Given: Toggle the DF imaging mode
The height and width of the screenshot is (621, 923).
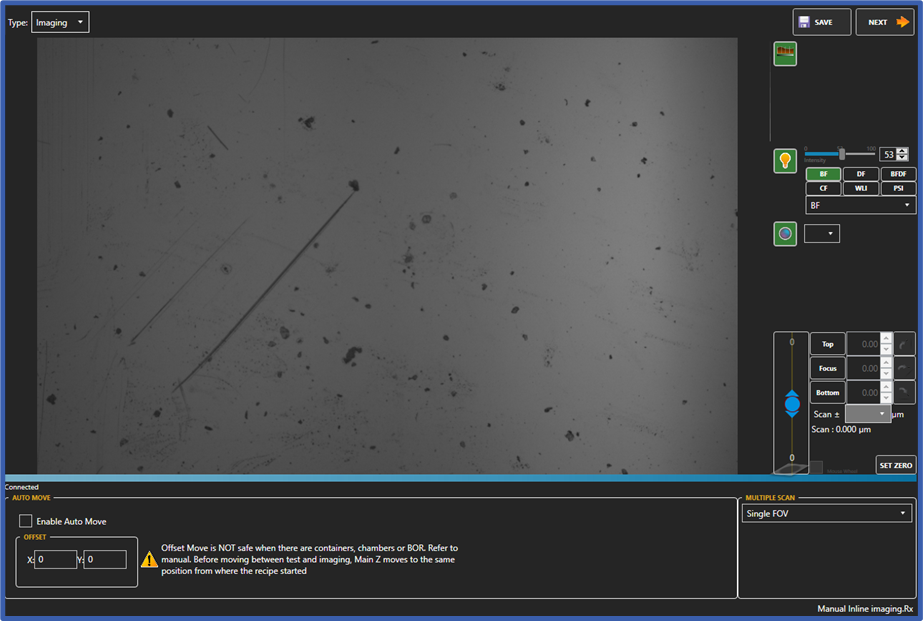Looking at the screenshot, I should click(x=861, y=174).
